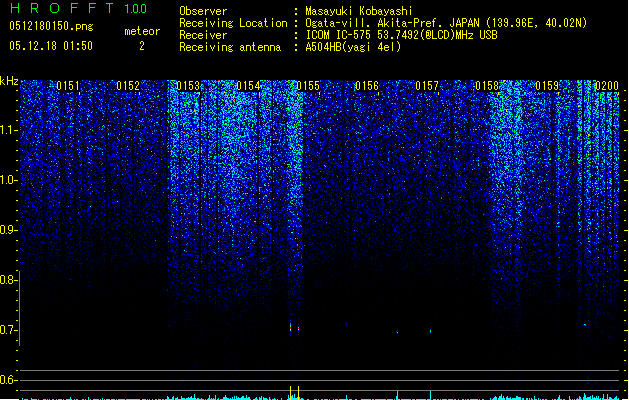This screenshot has height=400, width=629.
Task: Click time marker 0153
Action: pos(188,86)
